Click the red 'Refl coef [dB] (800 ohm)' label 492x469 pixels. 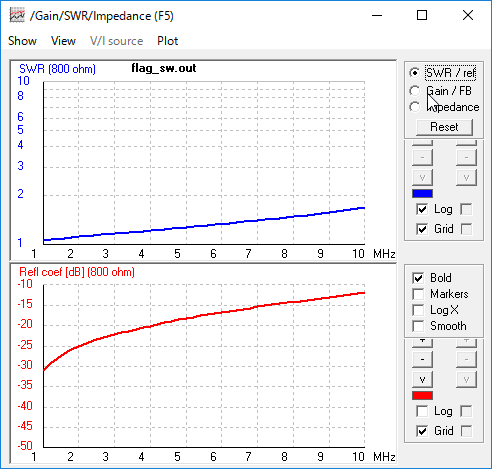[x=77, y=272]
